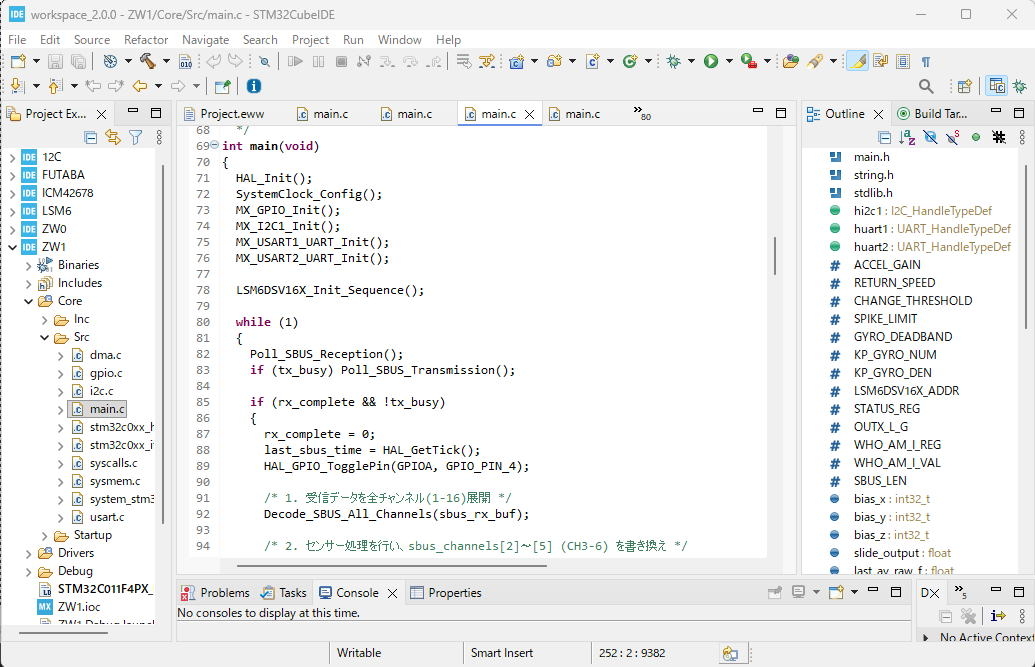Click the Open Type folder icon

[x=791, y=61]
